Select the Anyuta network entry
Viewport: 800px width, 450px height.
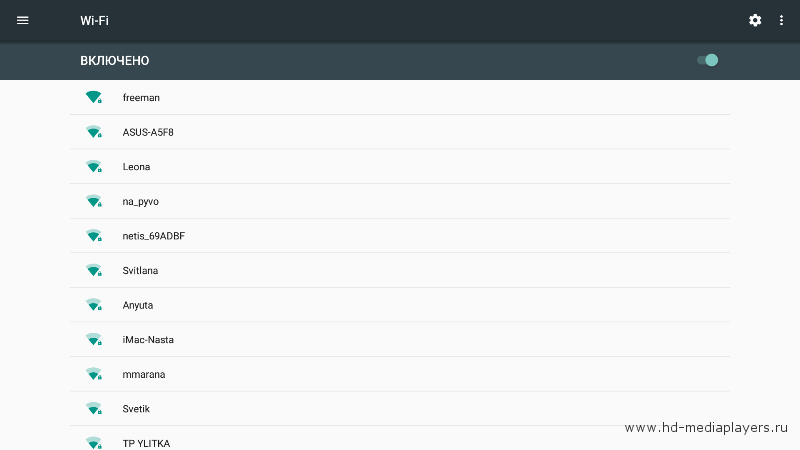point(400,305)
